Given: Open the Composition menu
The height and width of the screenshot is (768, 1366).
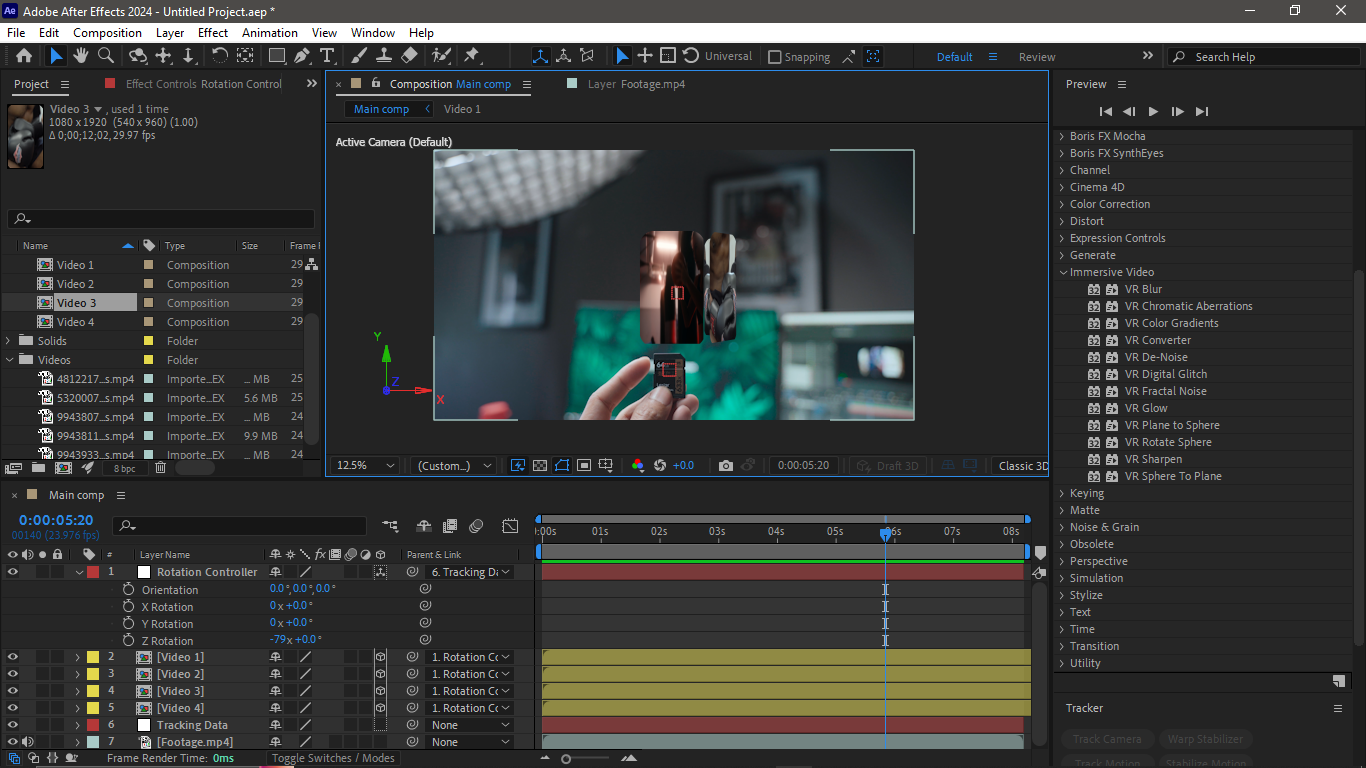Looking at the screenshot, I should click(107, 33).
